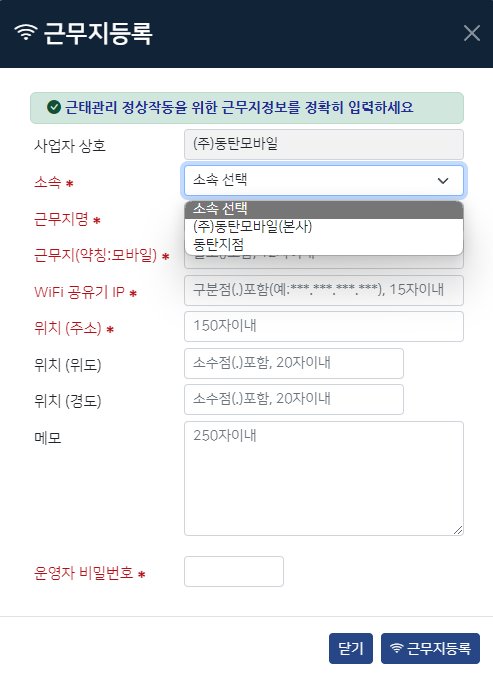
Task: Click the WiFi icon on the 근무지등록 button
Action: (x=396, y=648)
